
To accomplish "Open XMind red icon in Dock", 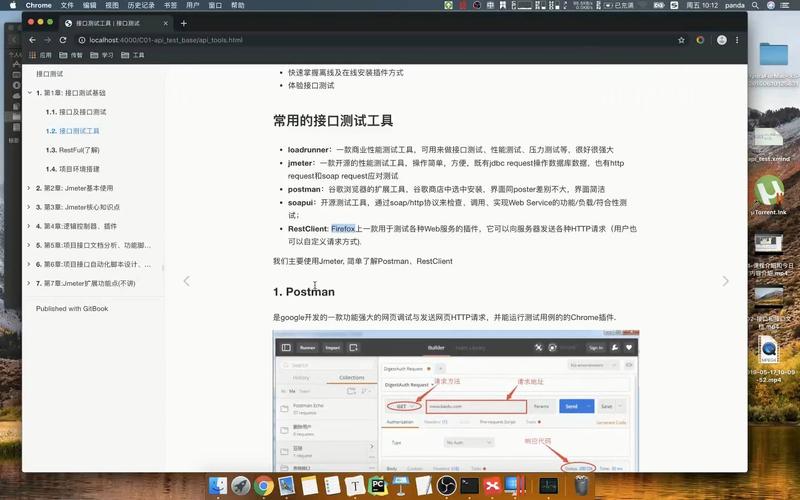I will click(492, 485).
